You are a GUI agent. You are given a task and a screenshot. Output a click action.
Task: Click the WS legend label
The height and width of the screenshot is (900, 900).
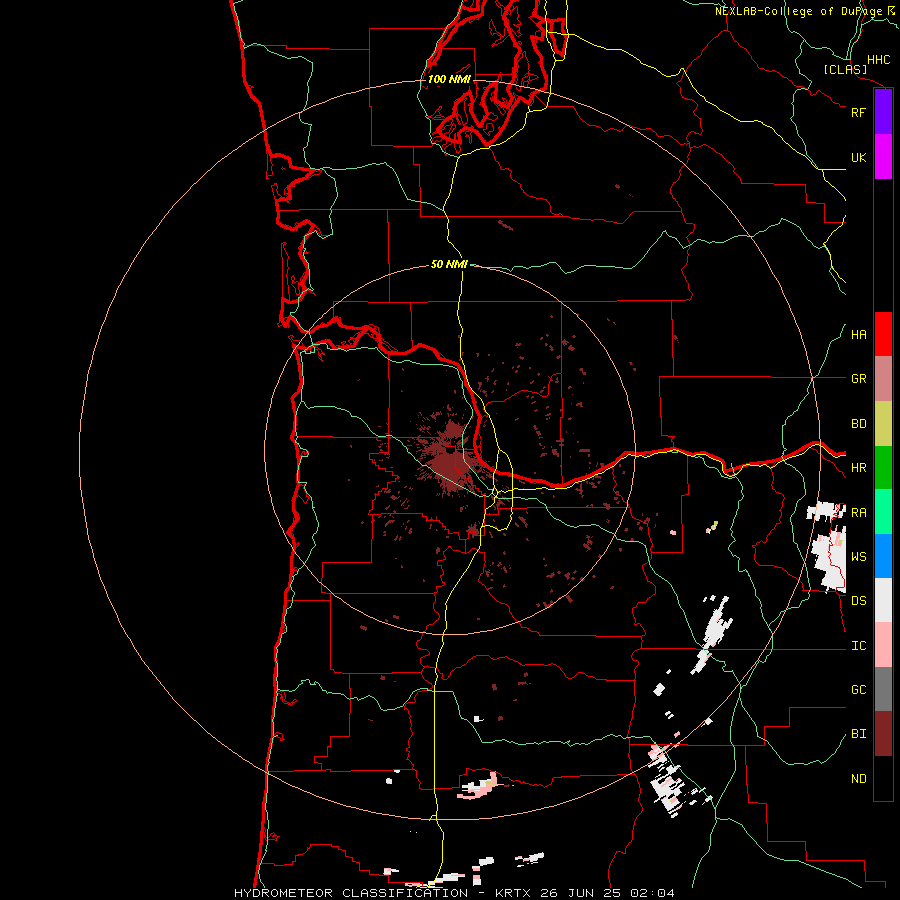[x=858, y=557]
